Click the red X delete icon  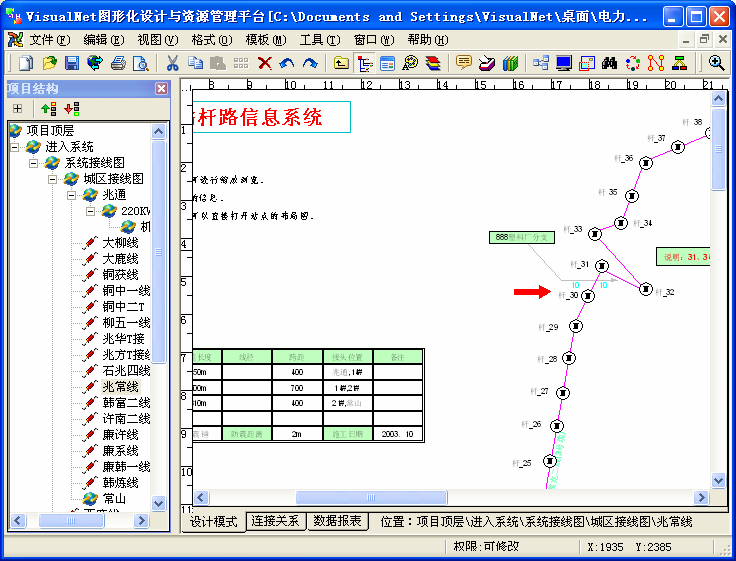click(x=264, y=63)
